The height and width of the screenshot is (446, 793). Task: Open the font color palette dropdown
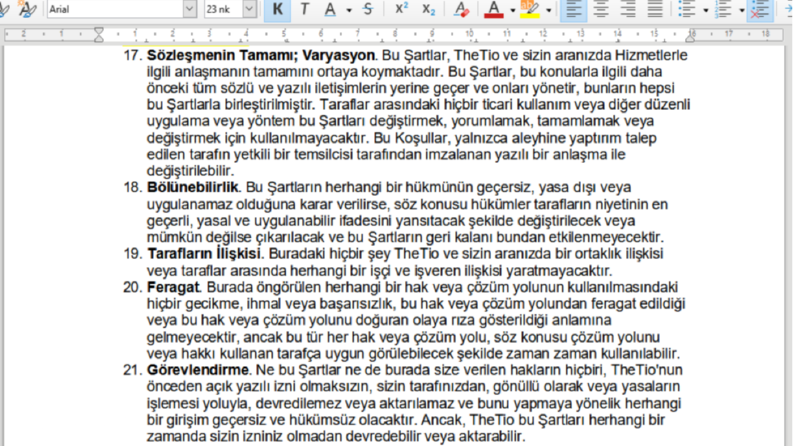coord(513,10)
